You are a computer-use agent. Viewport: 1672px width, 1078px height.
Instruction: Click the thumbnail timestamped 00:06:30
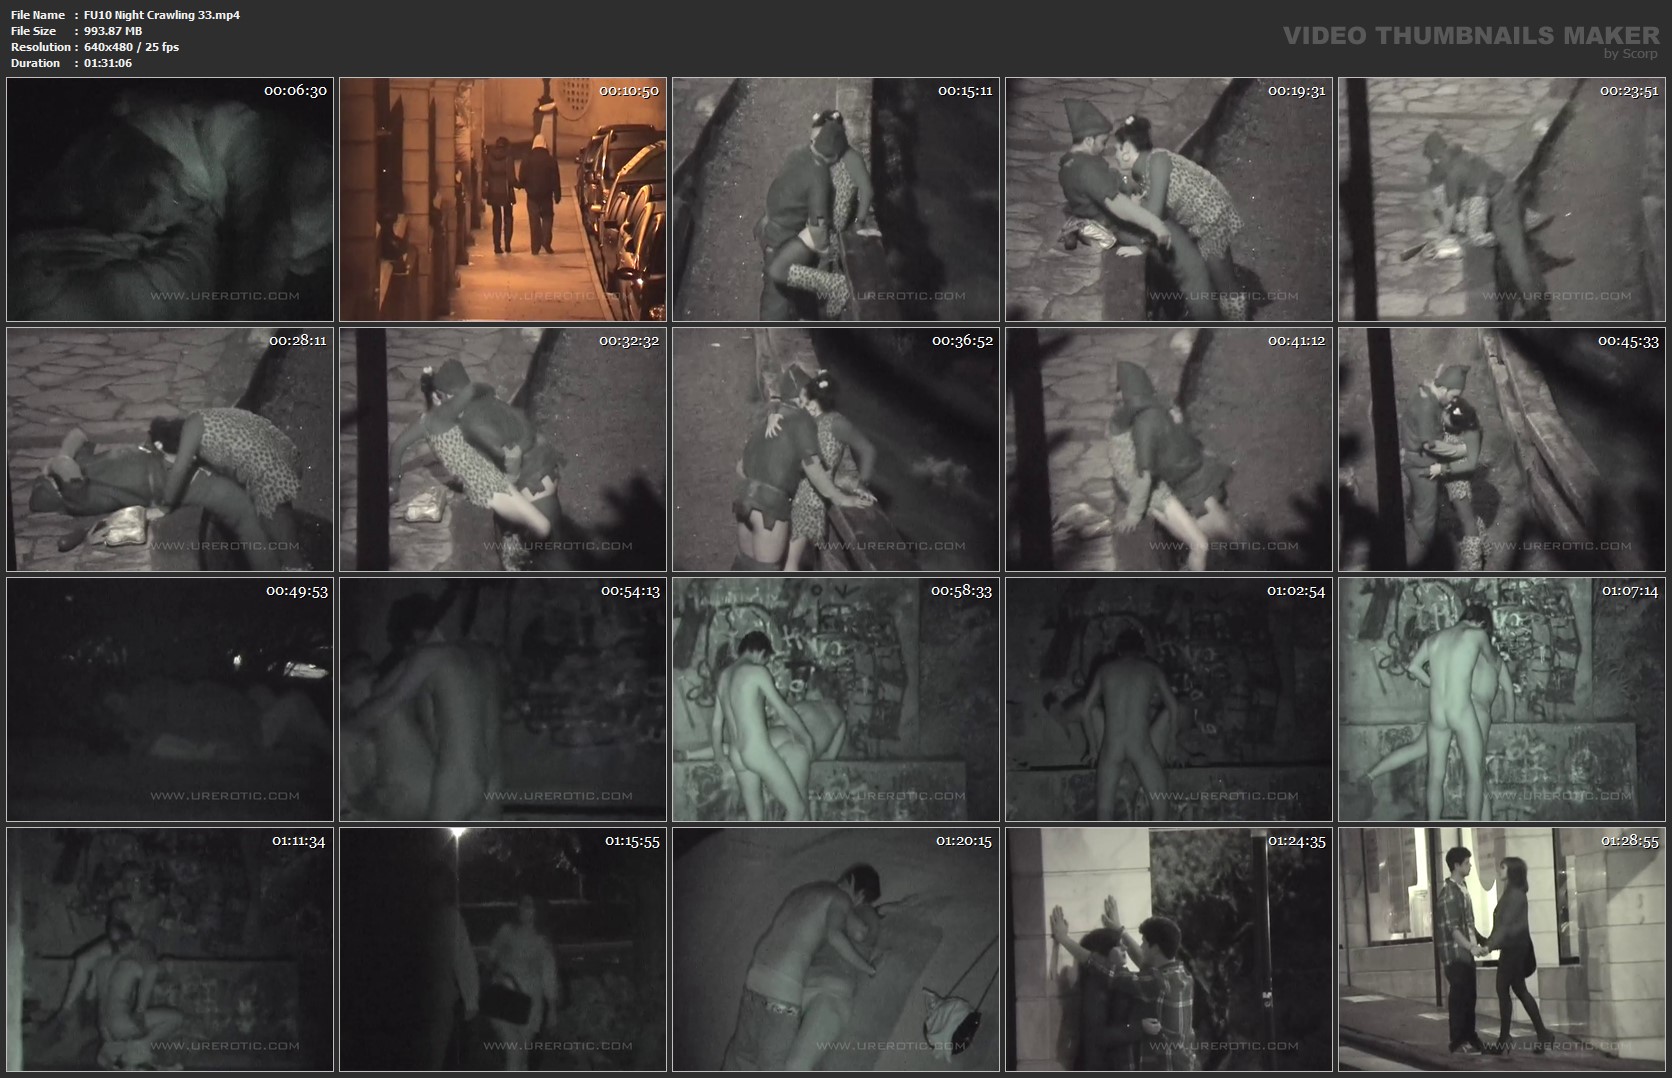[170, 199]
